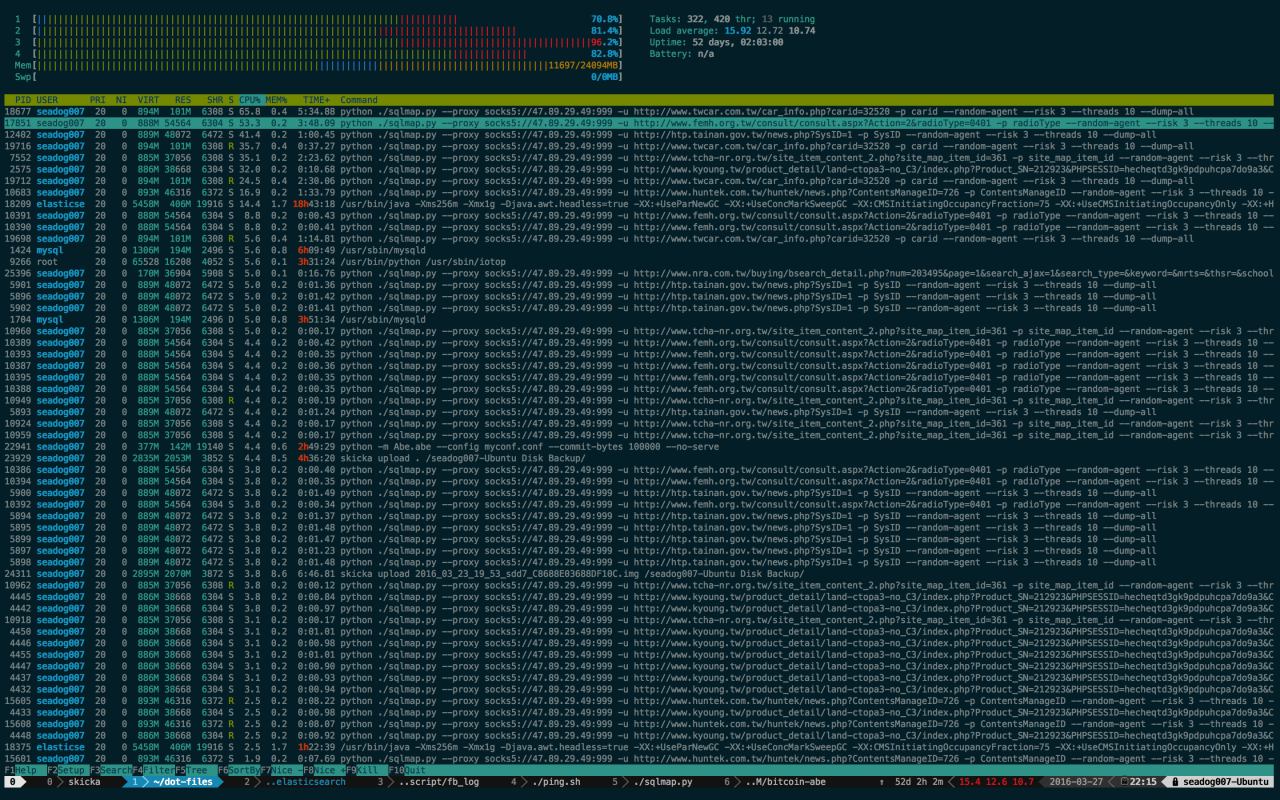Open F6 SortBy selector
Image resolution: width=1280 pixels, height=800 pixels.
238,770
